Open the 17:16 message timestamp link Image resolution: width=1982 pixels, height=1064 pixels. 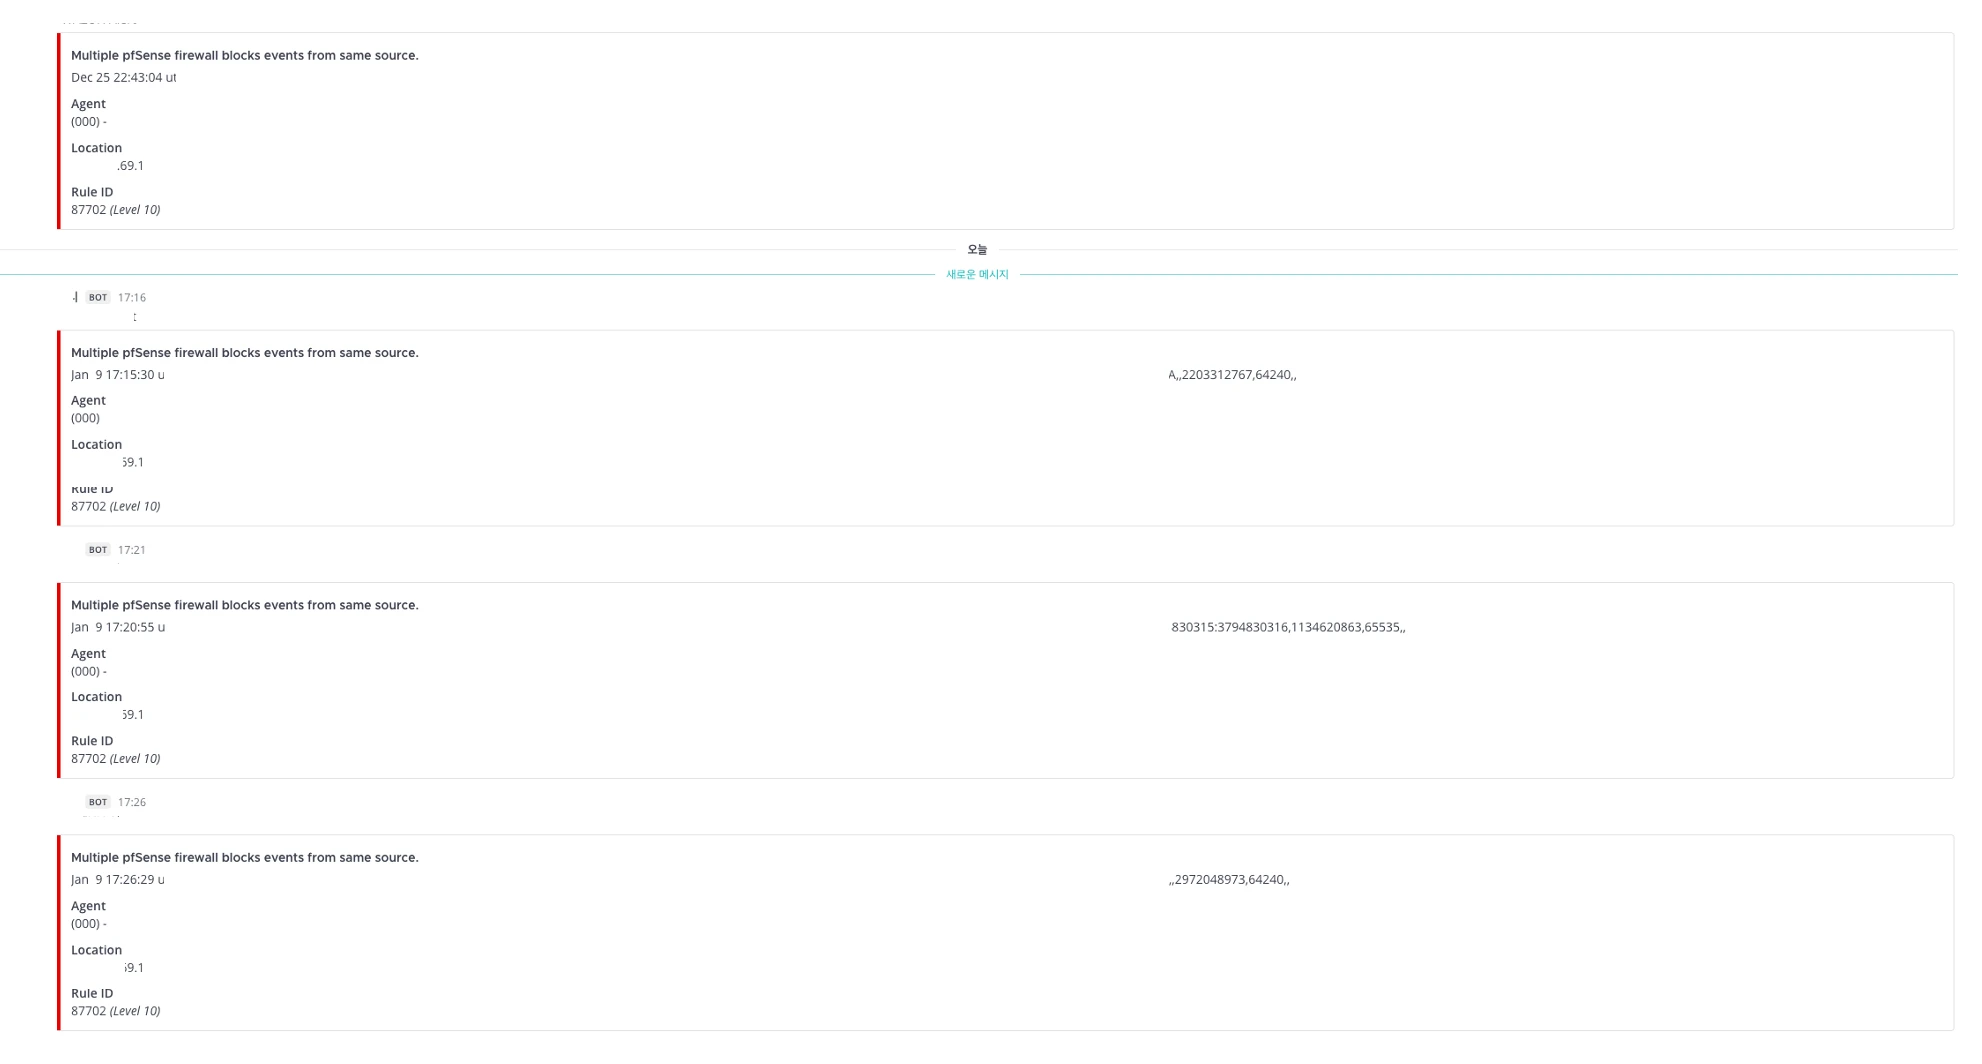[132, 297]
